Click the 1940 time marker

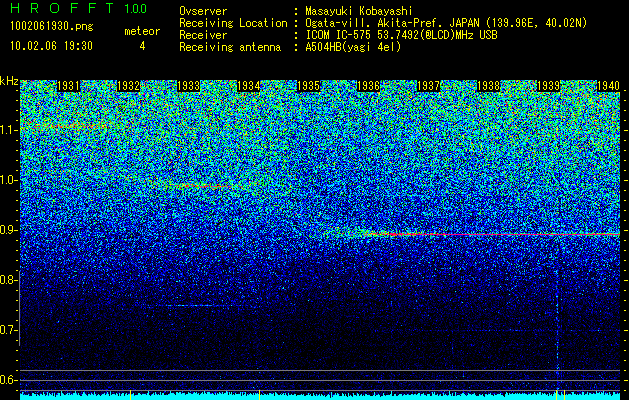pos(609,86)
